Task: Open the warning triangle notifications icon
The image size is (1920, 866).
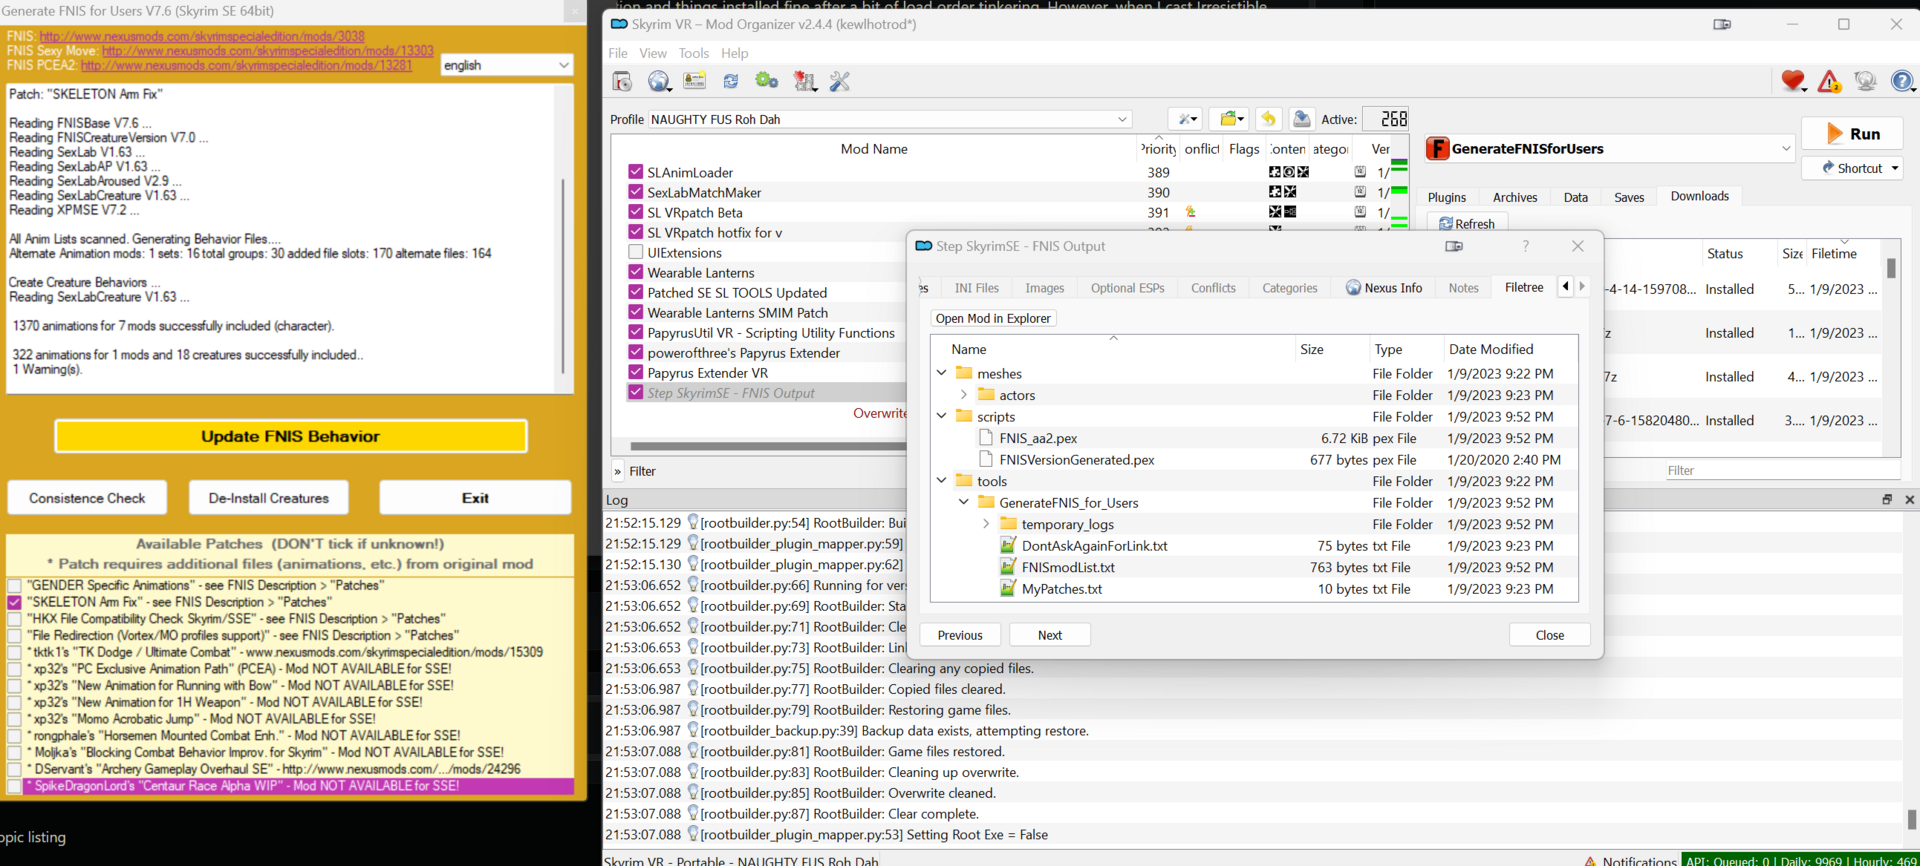Action: point(1829,81)
